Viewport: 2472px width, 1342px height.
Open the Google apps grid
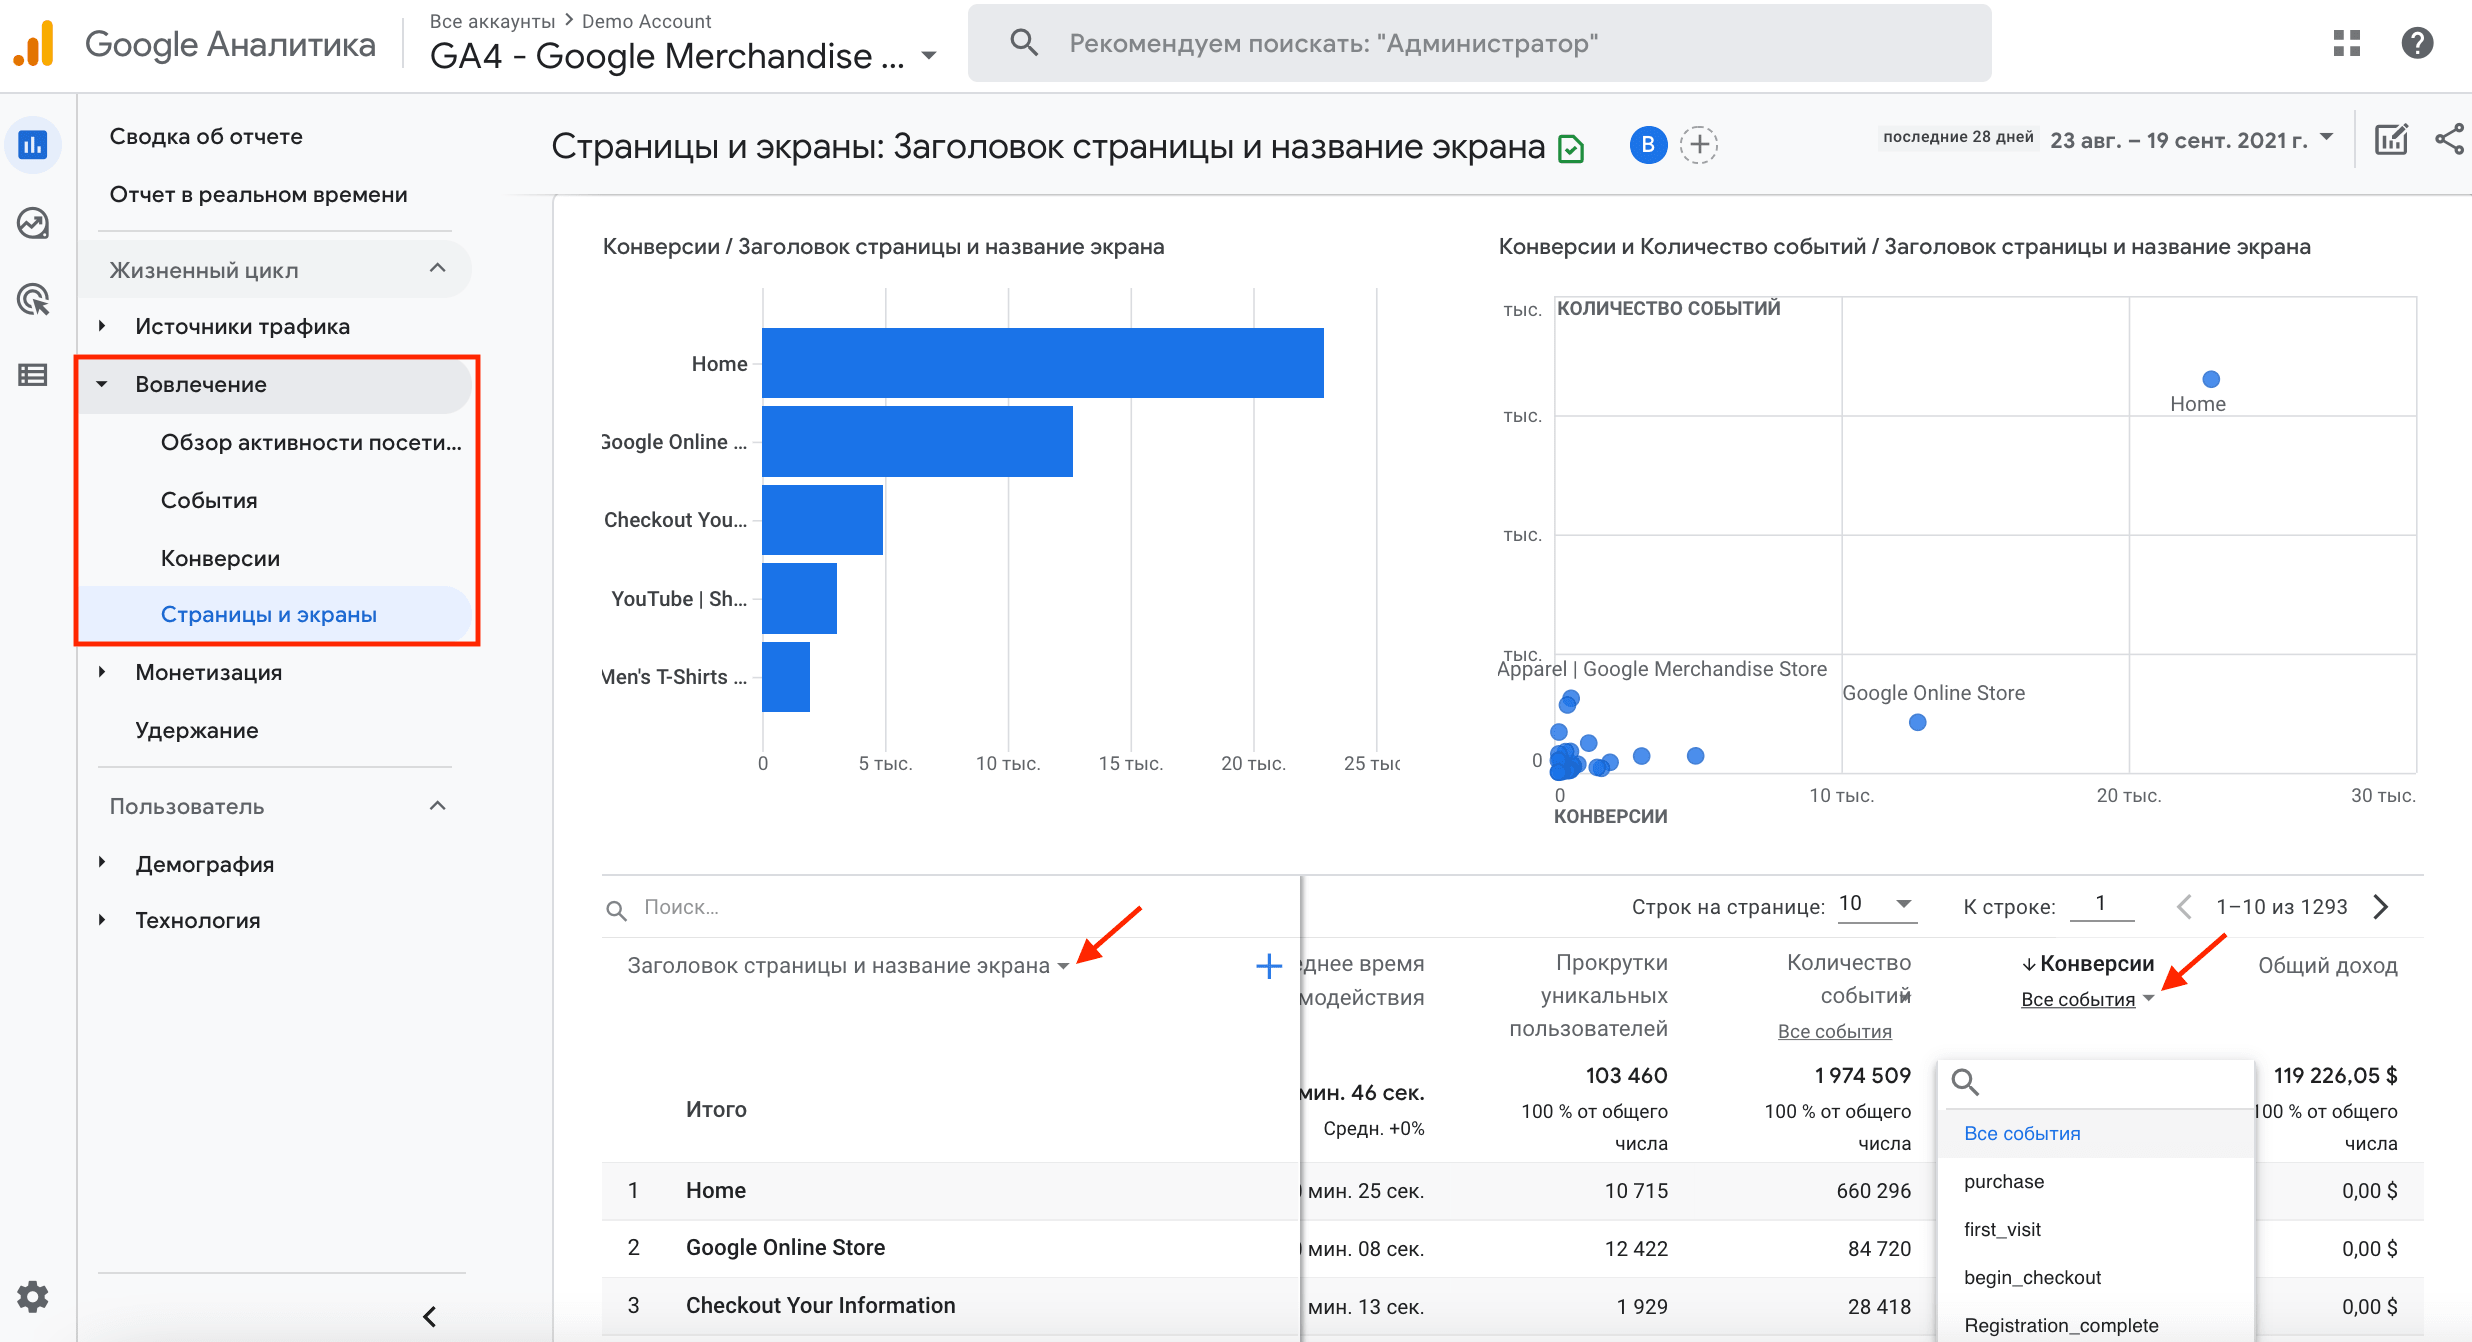2347,43
